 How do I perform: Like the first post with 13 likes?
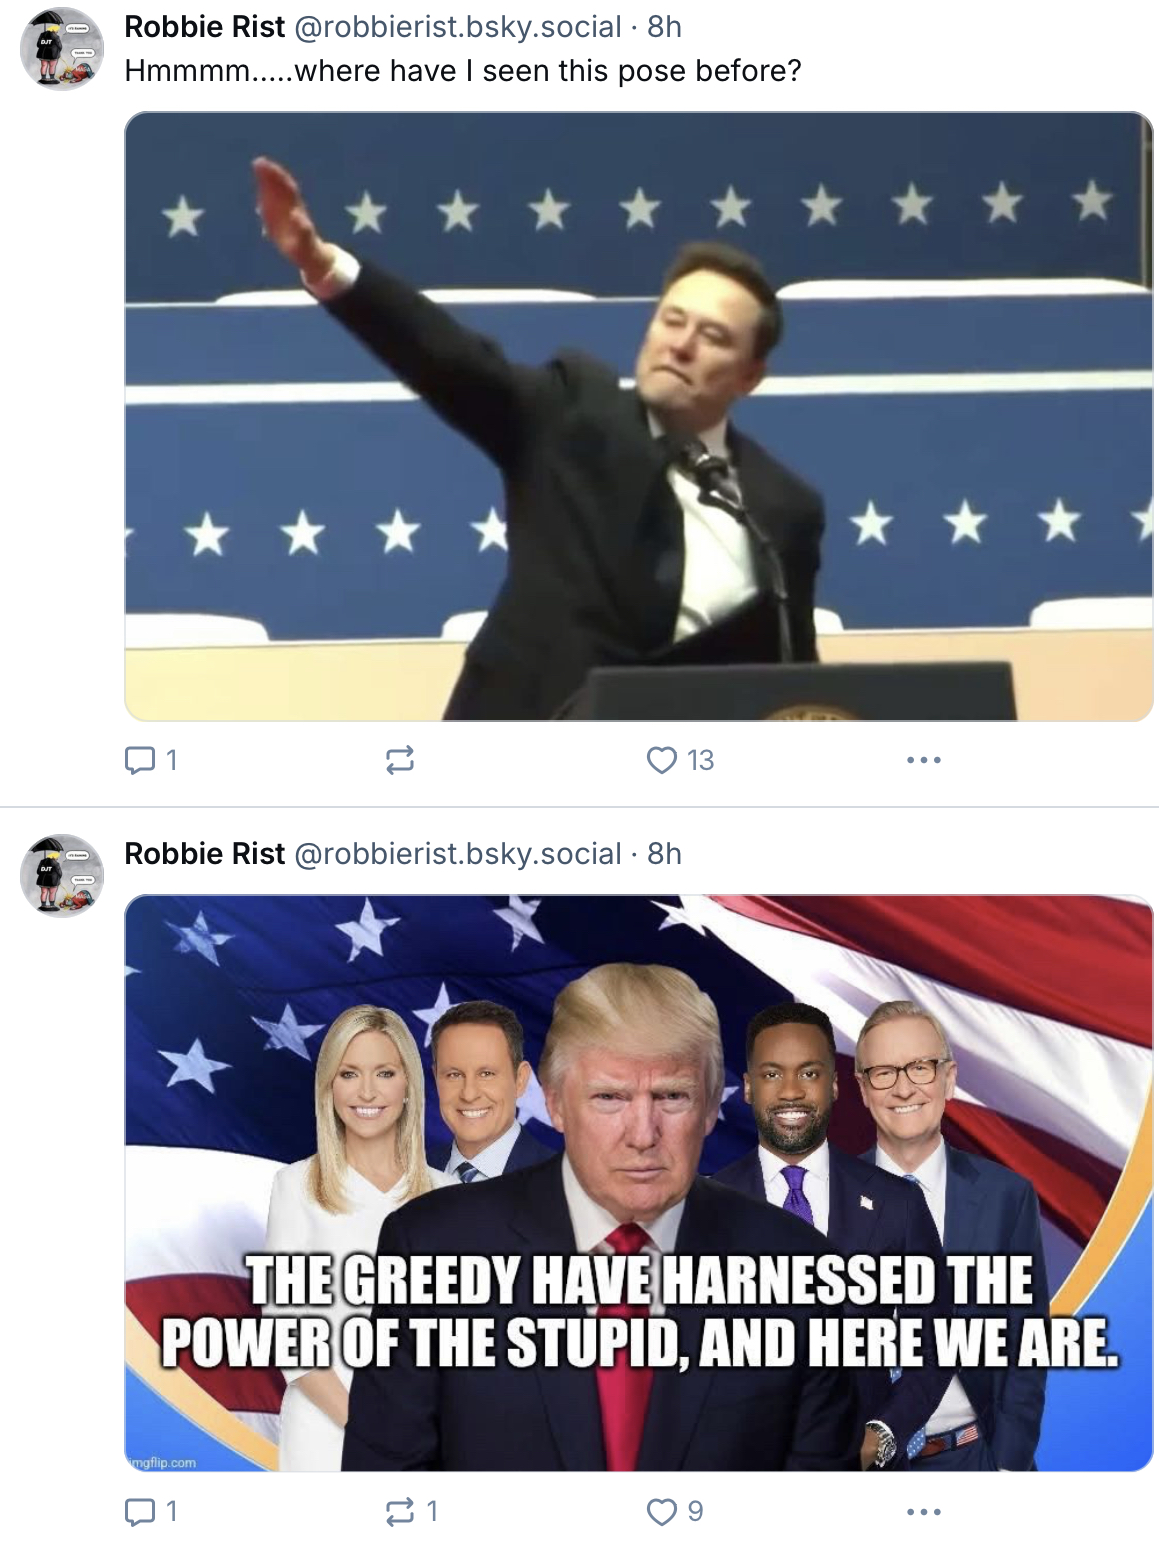pyautogui.click(x=680, y=761)
